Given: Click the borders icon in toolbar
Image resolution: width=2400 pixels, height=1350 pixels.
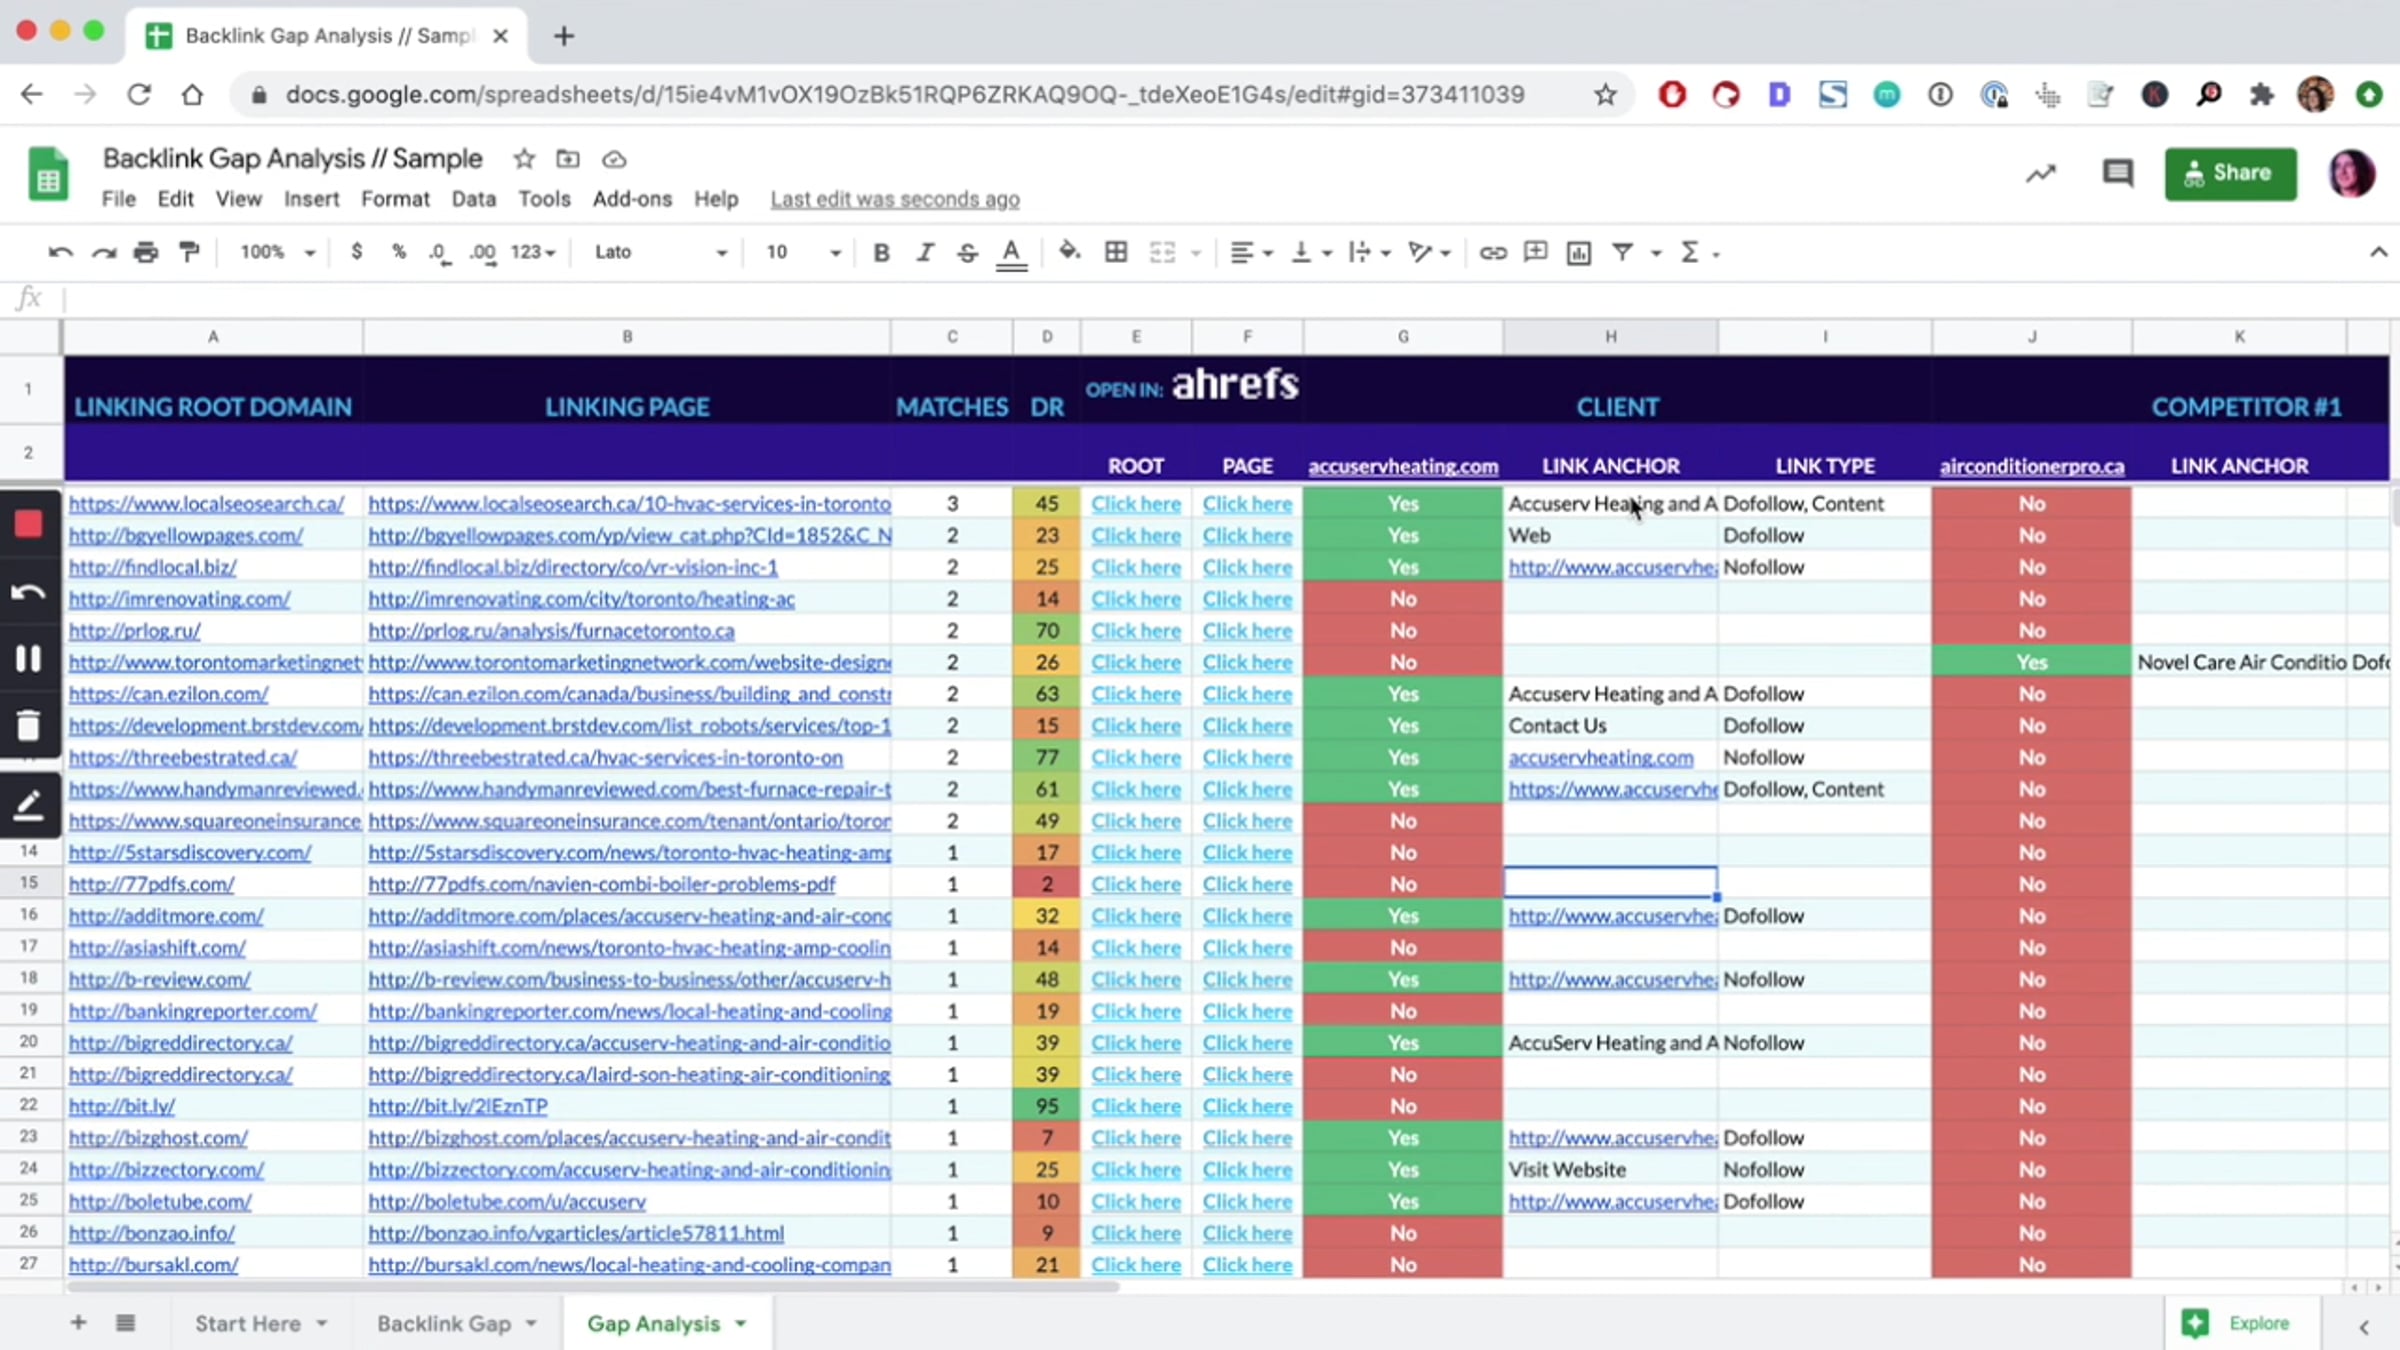Looking at the screenshot, I should coord(1116,252).
